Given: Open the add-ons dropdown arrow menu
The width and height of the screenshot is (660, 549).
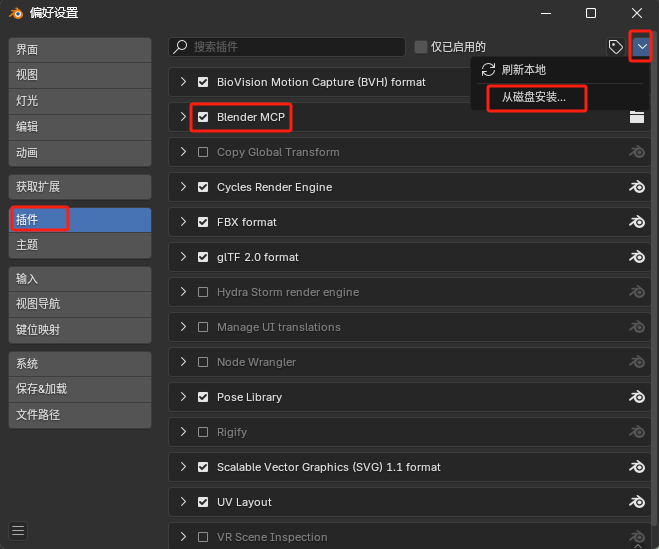Looking at the screenshot, I should [641, 47].
